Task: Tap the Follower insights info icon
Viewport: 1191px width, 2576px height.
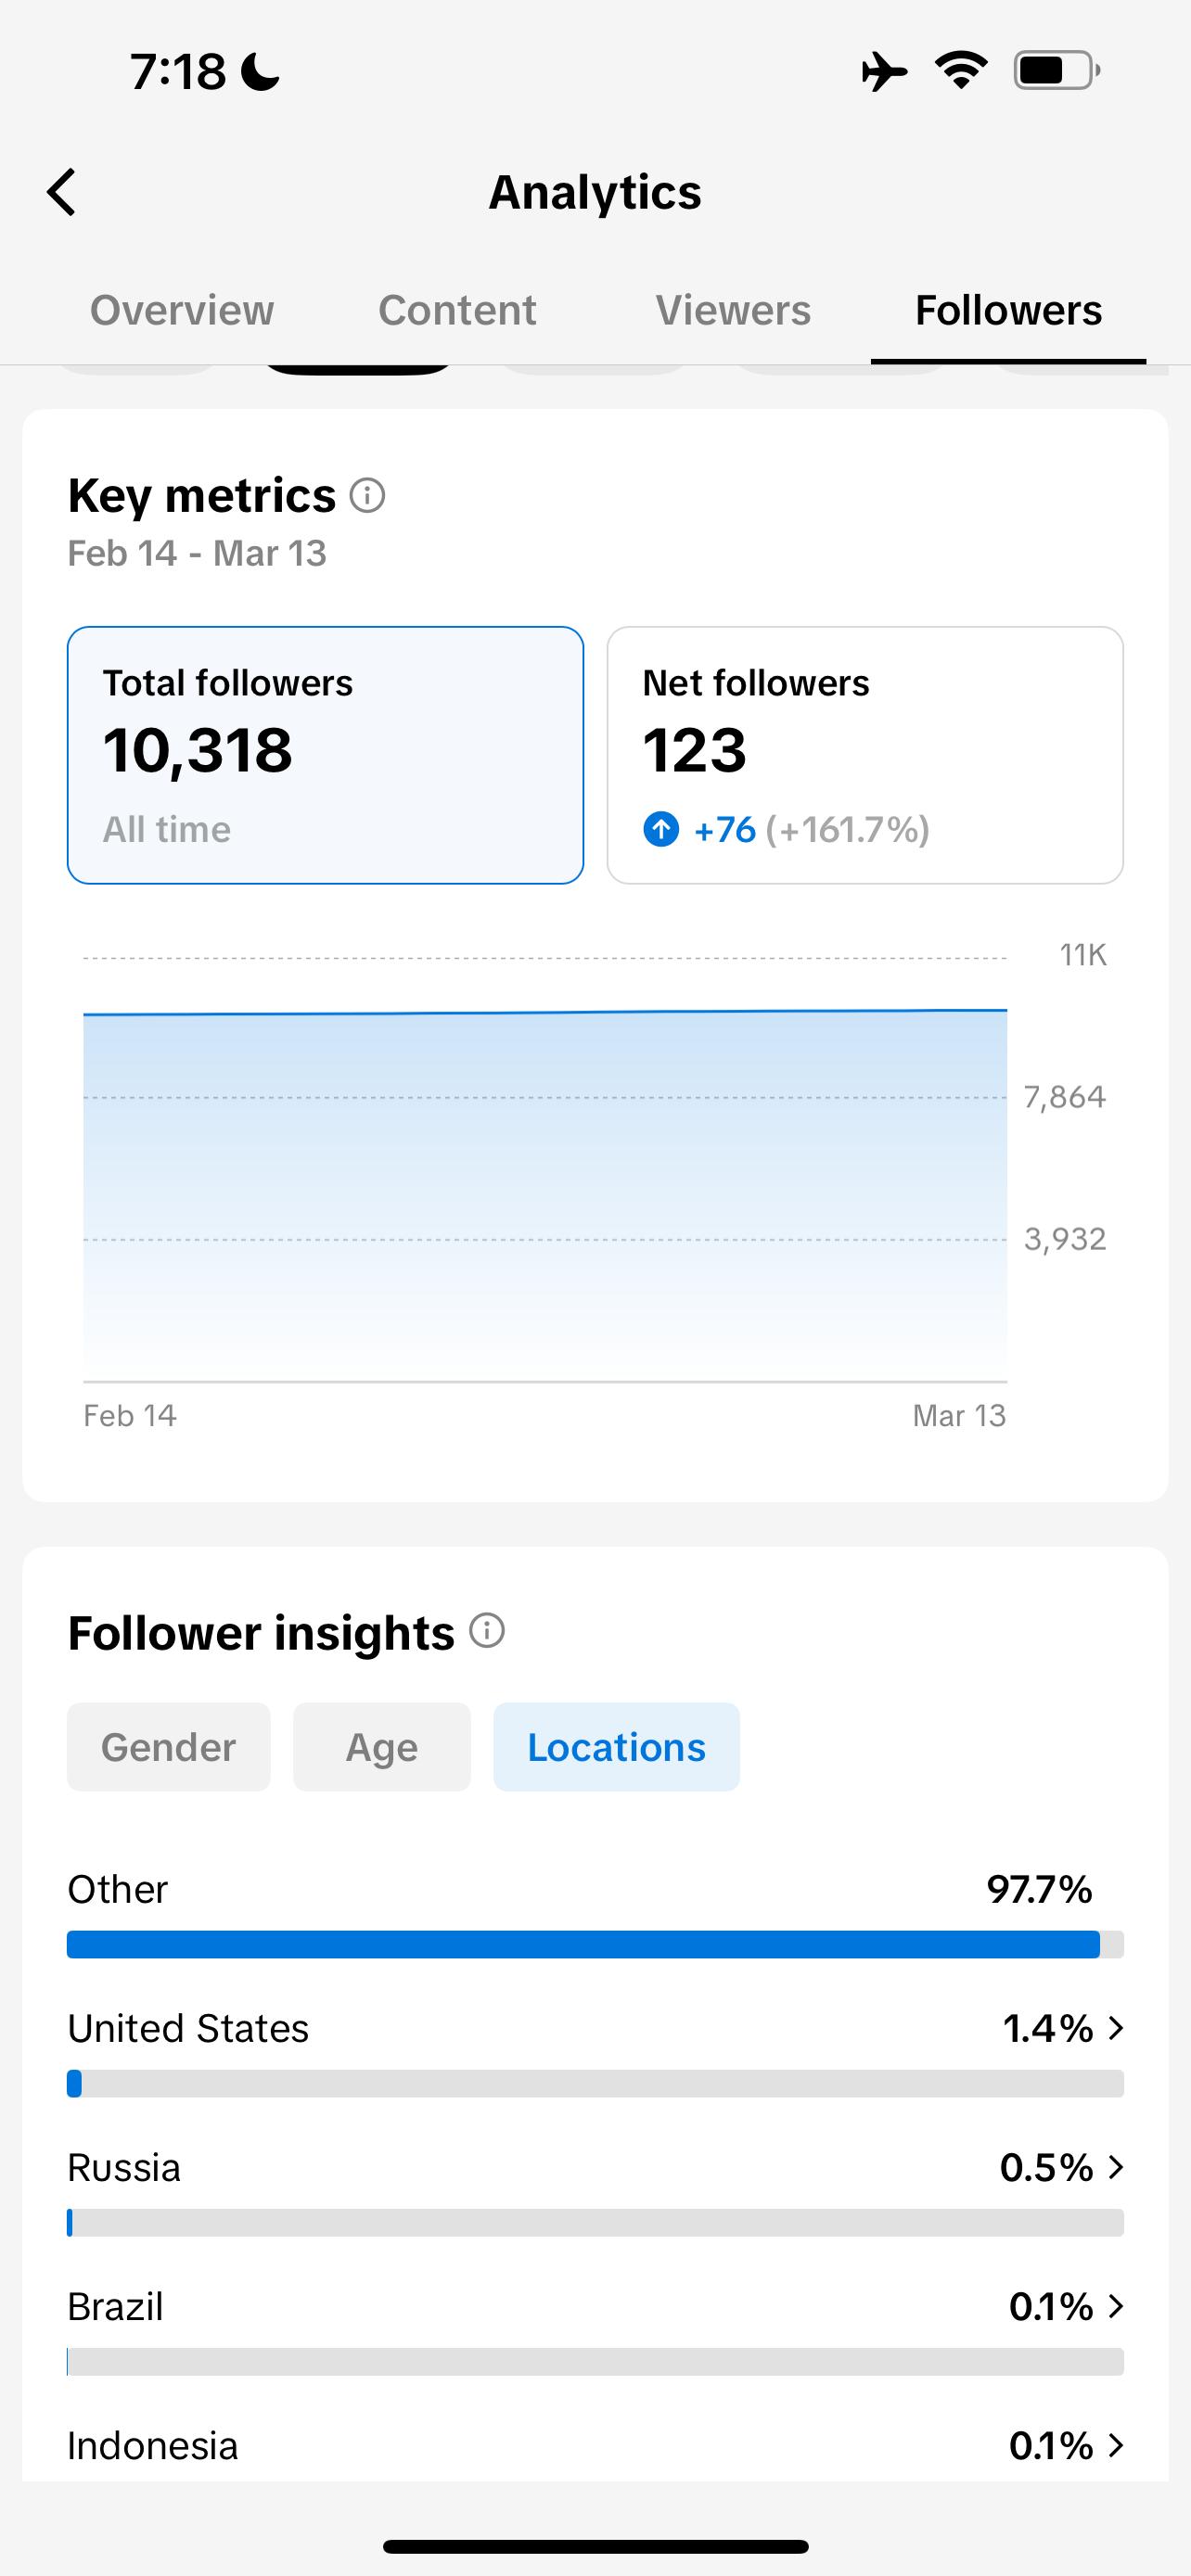Action: (x=487, y=1631)
